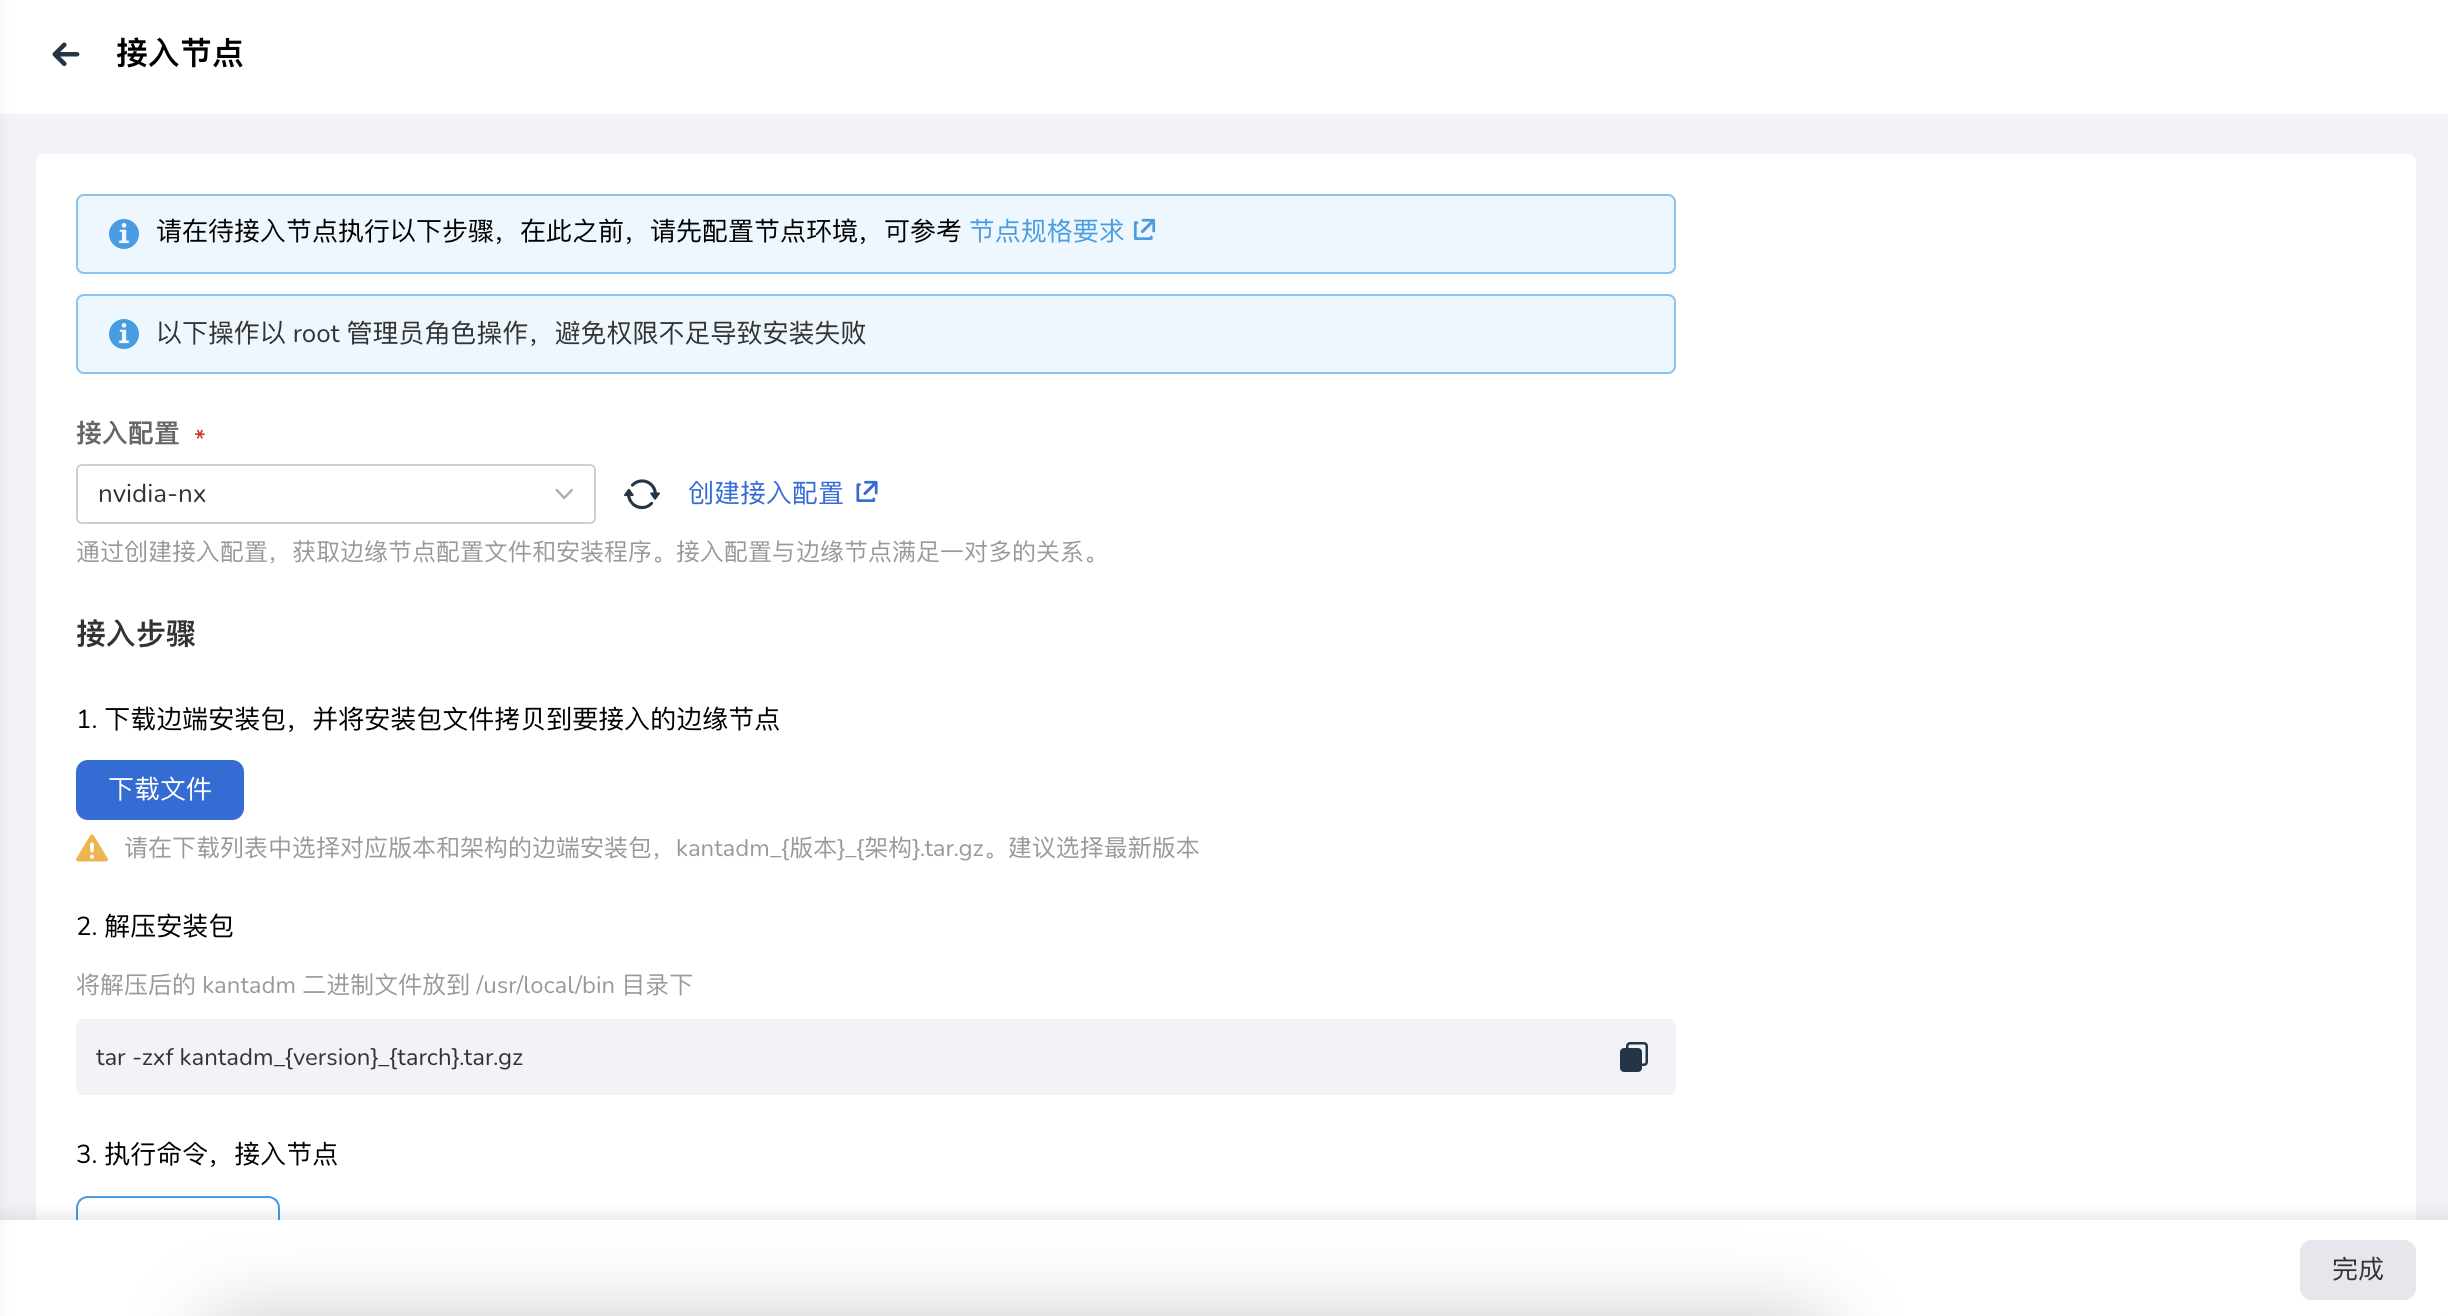Click the node environment notice banner
The height and width of the screenshot is (1316, 2448).
pos(875,233)
